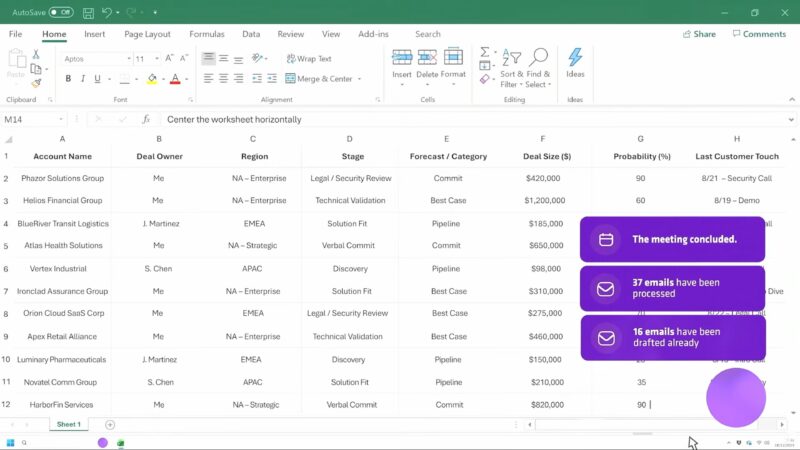This screenshot has height=450, width=800.
Task: Open the Formulas tab
Action: pyautogui.click(x=207, y=34)
